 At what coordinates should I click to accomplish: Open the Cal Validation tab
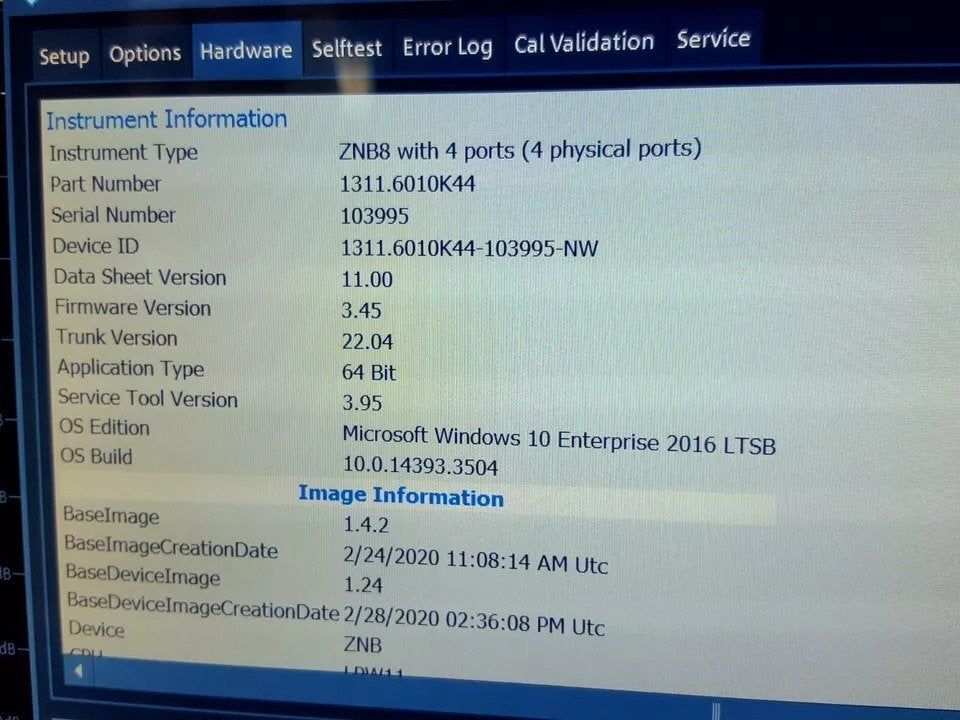(x=584, y=42)
